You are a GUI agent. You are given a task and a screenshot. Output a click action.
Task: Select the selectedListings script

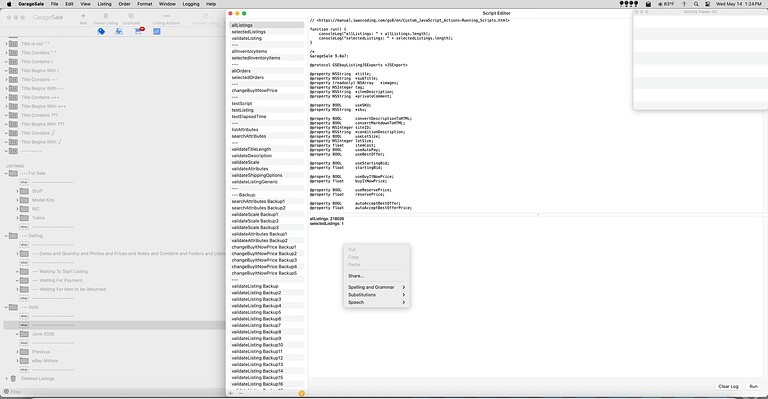pyautogui.click(x=266, y=32)
